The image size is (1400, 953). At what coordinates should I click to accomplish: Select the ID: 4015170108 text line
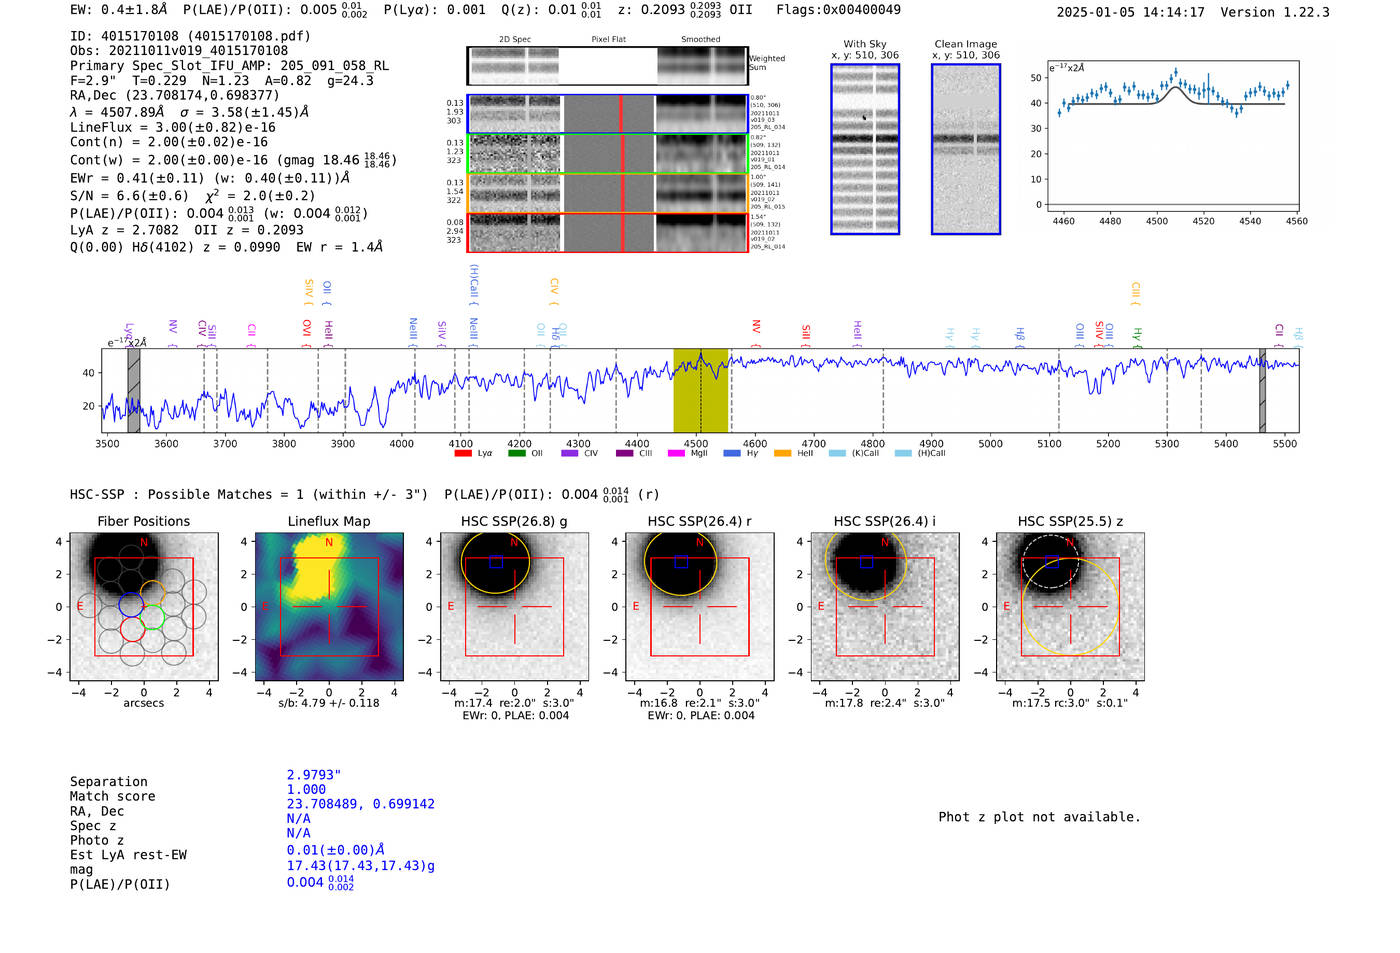click(x=190, y=36)
